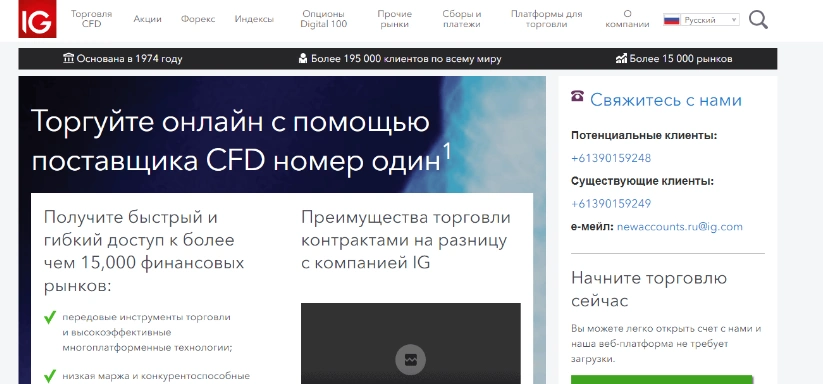Viewport: 823px width, 384px height.
Task: Click the 'Торгуйте онлайн с помощью' headline
Action: click(x=230, y=122)
